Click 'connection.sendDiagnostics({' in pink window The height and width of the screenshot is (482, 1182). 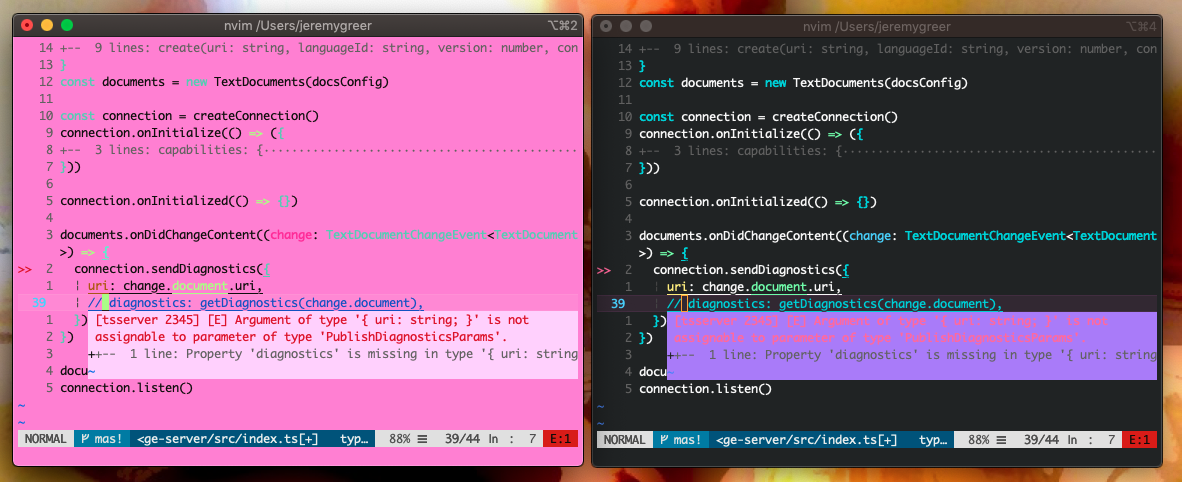172,269
